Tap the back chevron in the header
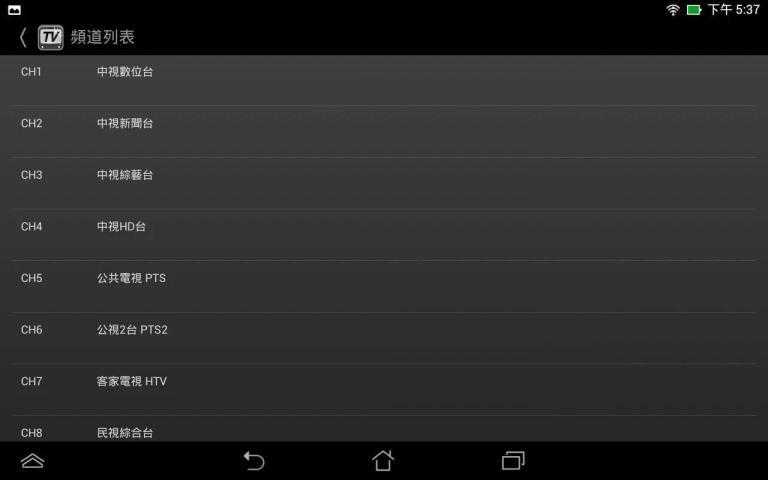Screen dimensions: 768x480 point(23,37)
